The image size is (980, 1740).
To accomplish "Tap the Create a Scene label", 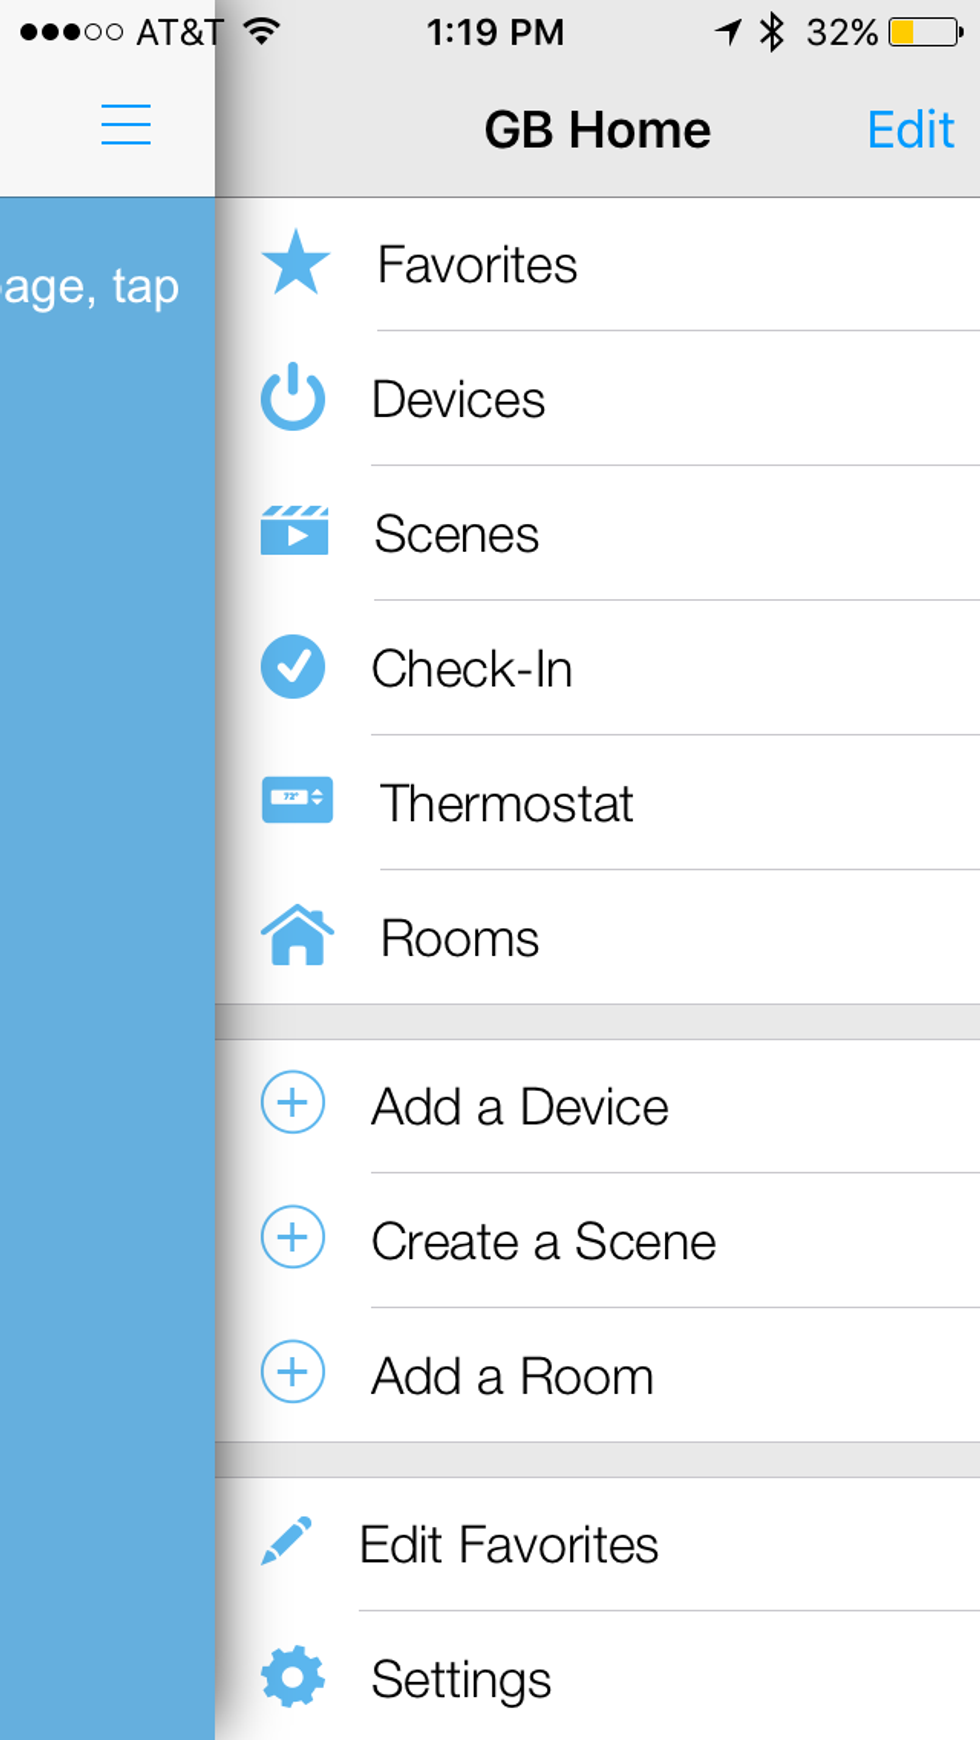I will click(543, 1240).
